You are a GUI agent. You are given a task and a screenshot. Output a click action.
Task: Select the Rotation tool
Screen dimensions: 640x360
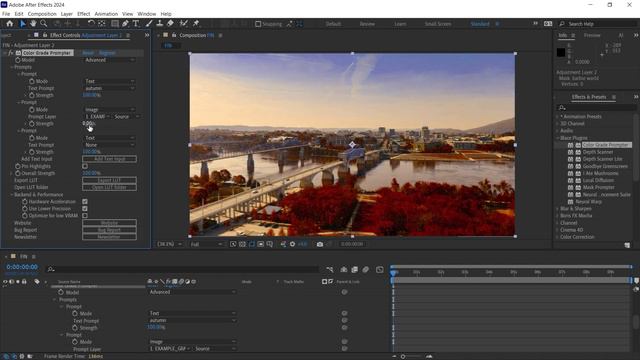pos(91,24)
